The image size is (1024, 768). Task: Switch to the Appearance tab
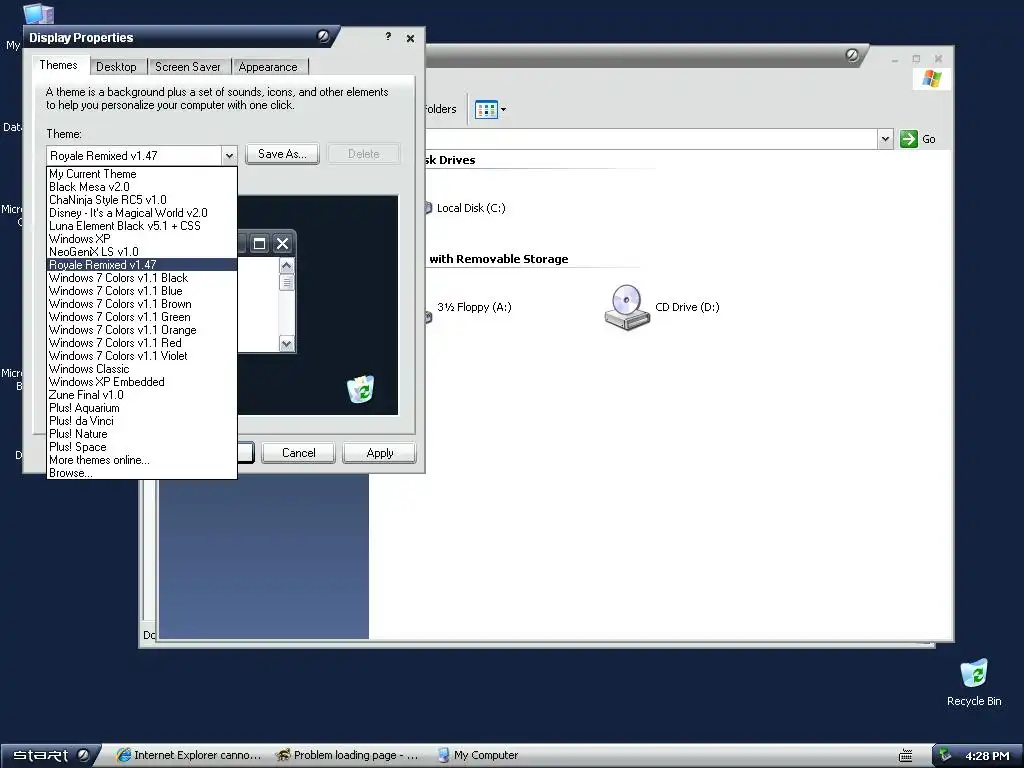pos(268,67)
